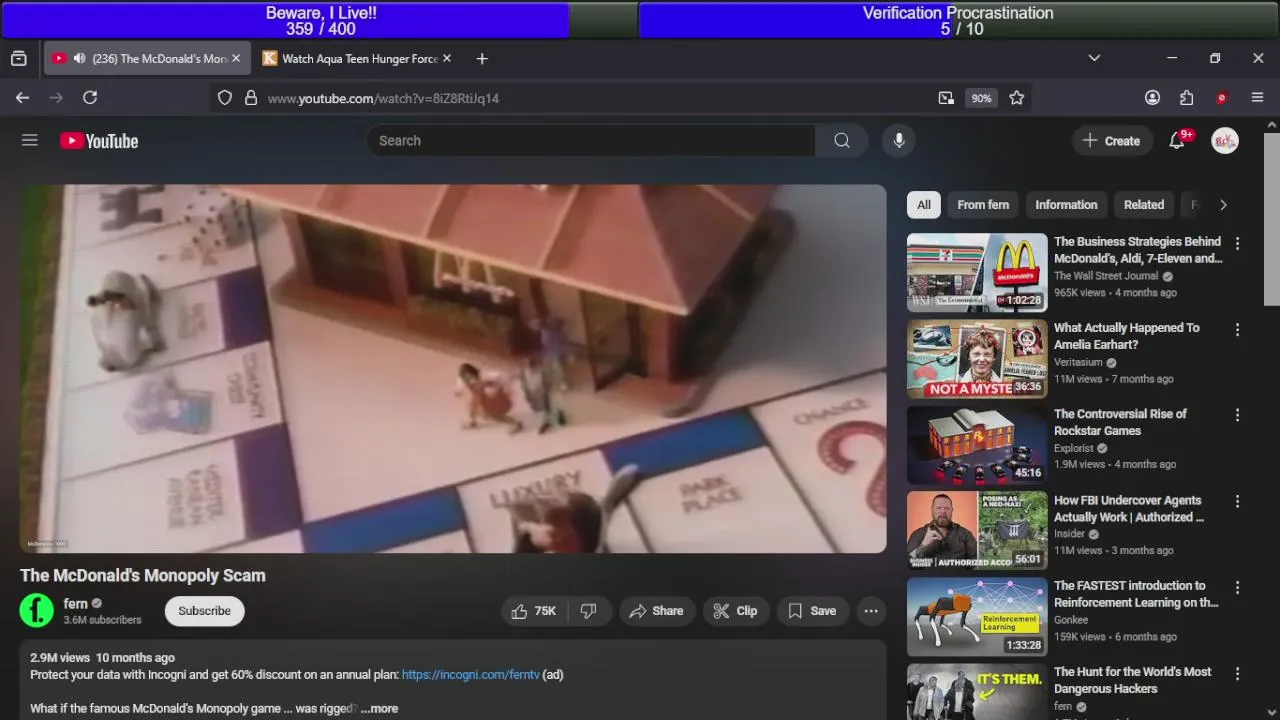Open options for Rockstar Games video
The width and height of the screenshot is (1280, 720).
click(x=1237, y=415)
